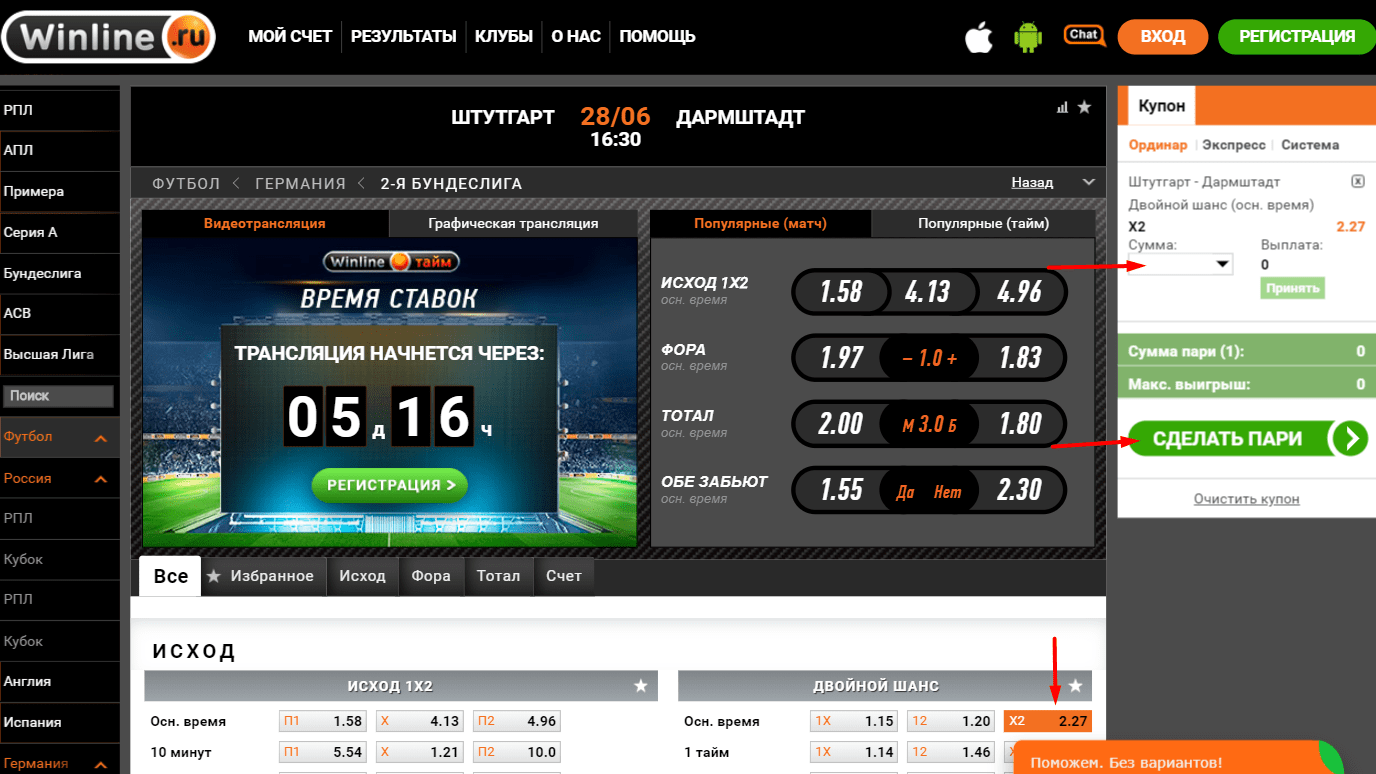The width and height of the screenshot is (1376, 774).
Task: Filter markets by Фора
Action: point(431,576)
